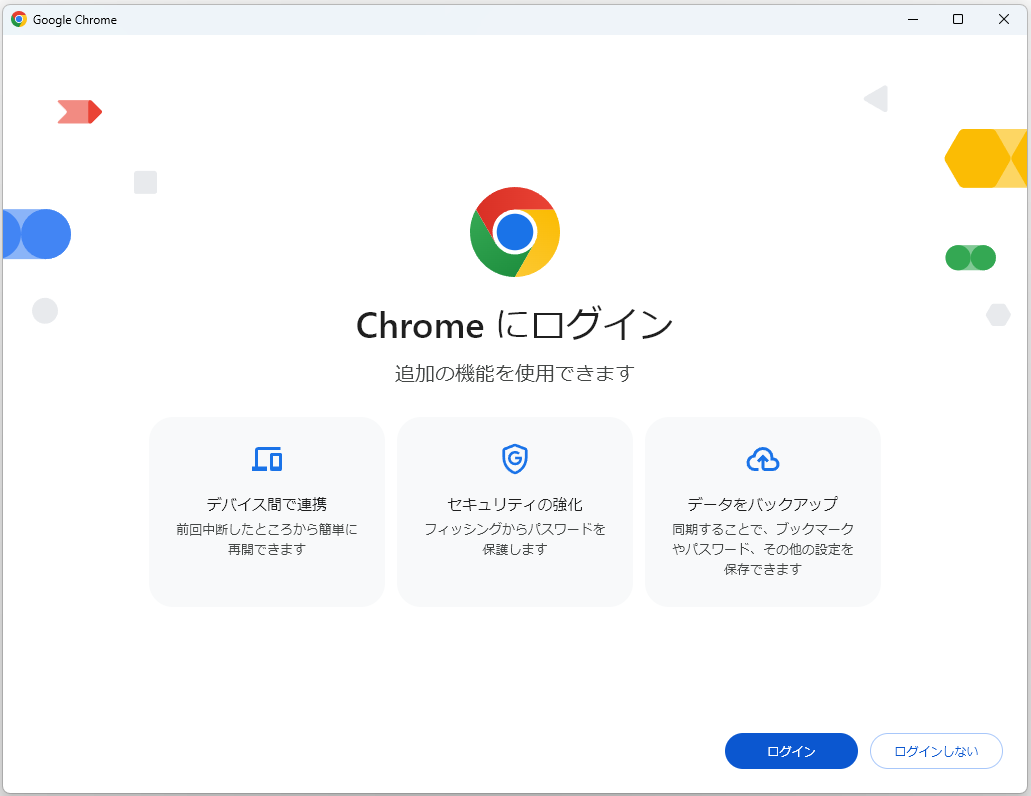The height and width of the screenshot is (796, 1031).
Task: Click the central Chrome logo icon
Action: 514,231
